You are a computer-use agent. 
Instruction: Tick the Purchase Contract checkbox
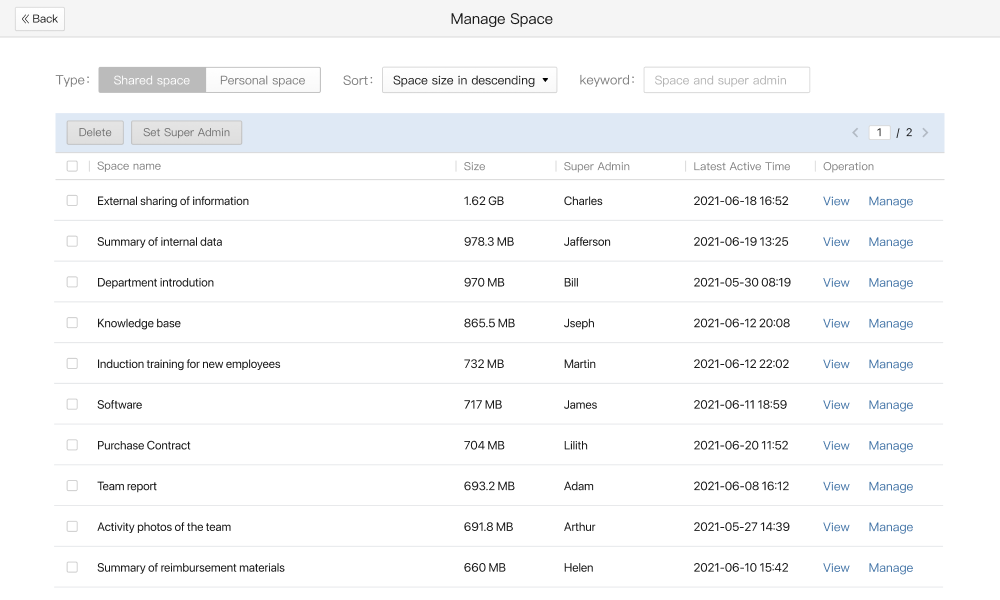coord(72,445)
